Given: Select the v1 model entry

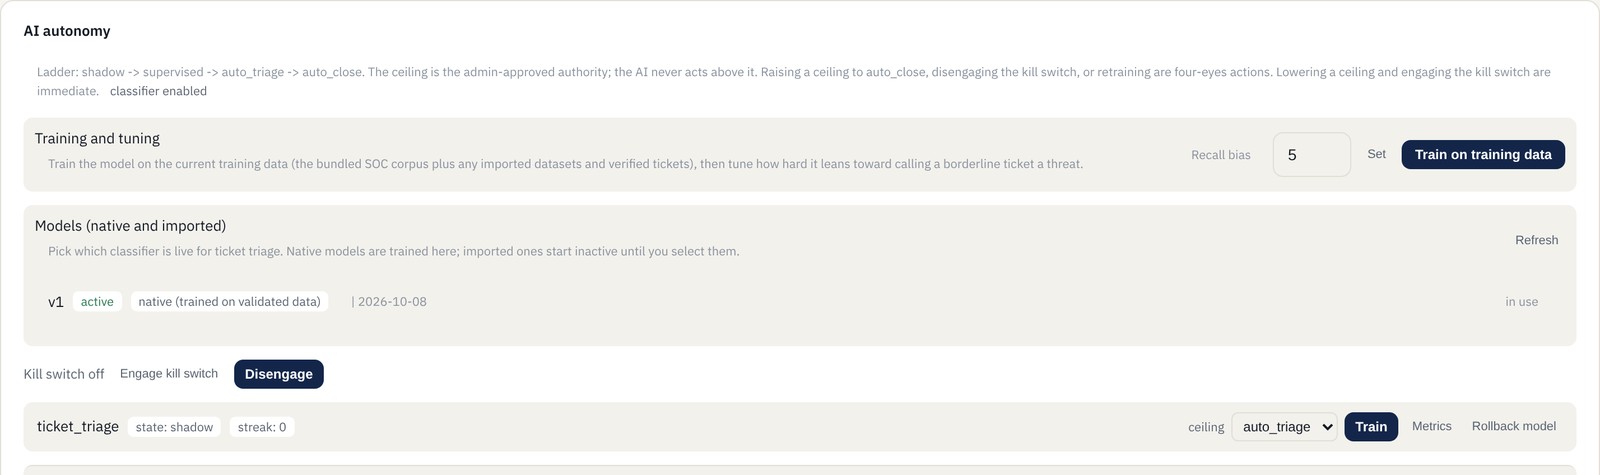Looking at the screenshot, I should tap(56, 302).
